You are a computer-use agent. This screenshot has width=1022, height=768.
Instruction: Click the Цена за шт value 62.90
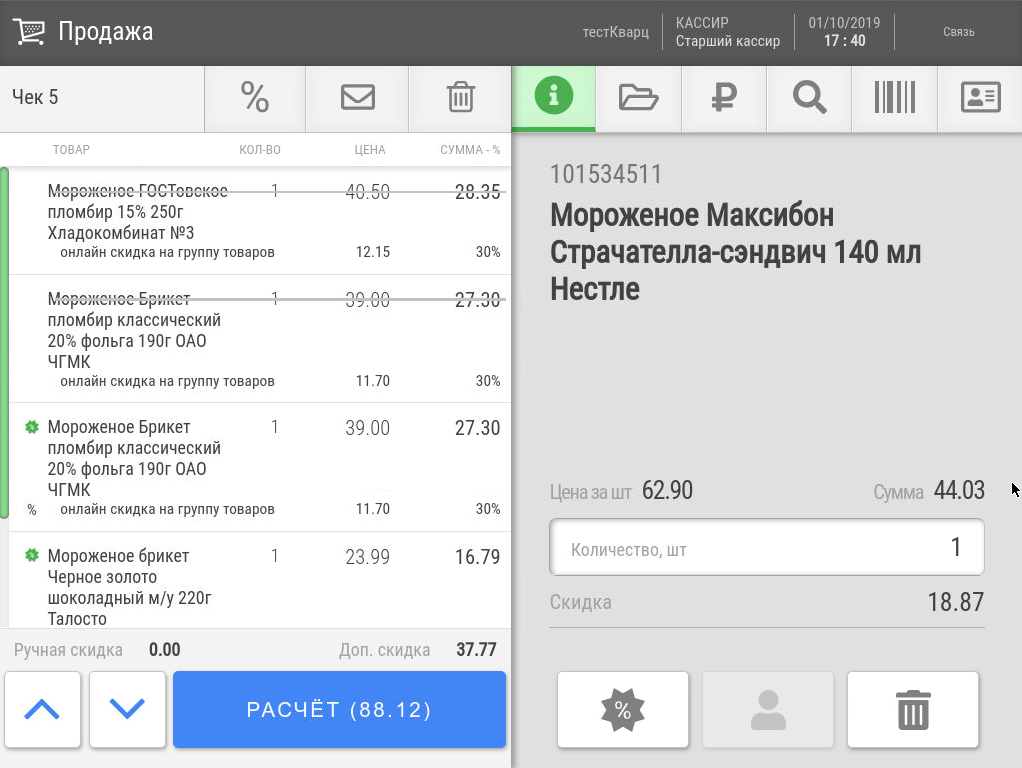click(x=667, y=490)
